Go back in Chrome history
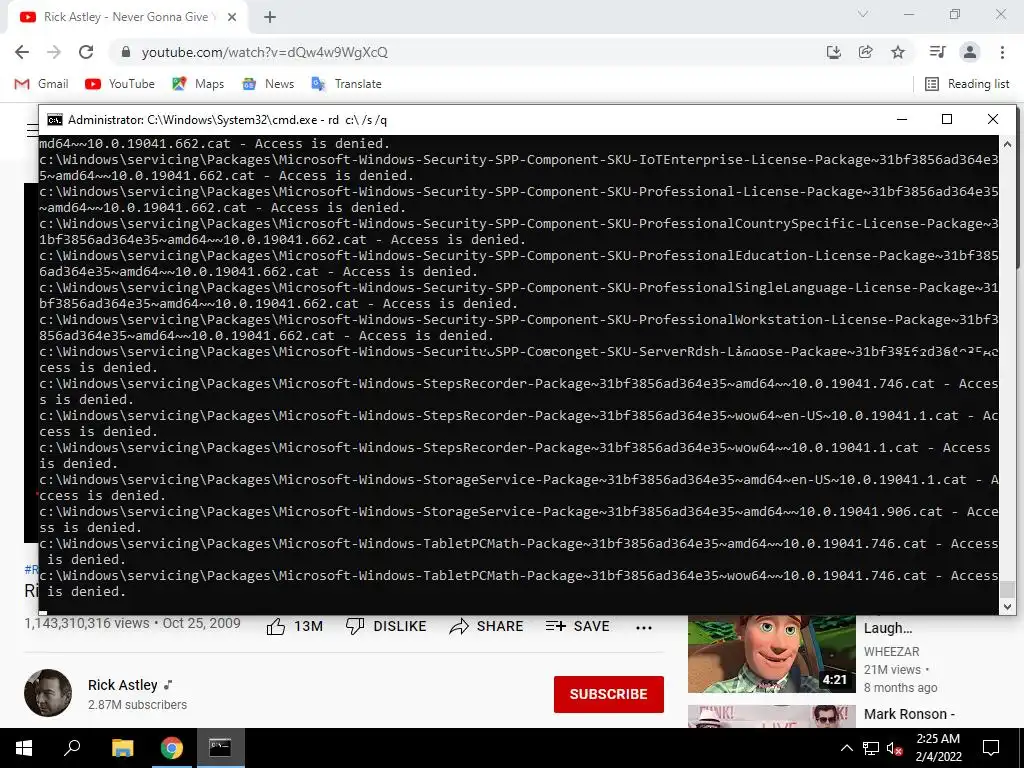Screen dimensions: 1024x768 point(22,52)
